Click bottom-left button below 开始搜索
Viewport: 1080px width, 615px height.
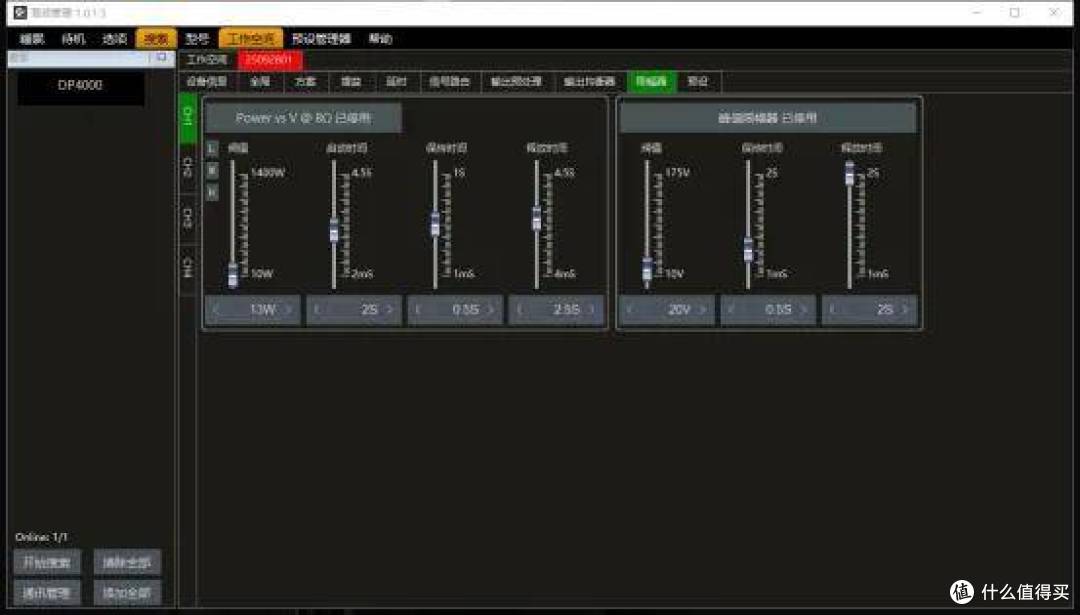pyautogui.click(x=47, y=593)
